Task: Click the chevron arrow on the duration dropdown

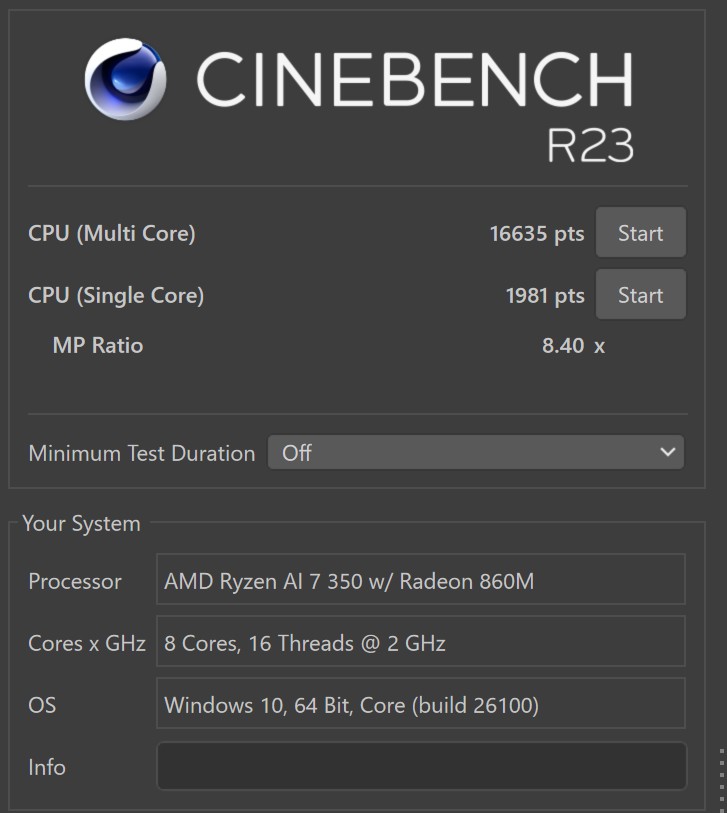Action: click(668, 453)
